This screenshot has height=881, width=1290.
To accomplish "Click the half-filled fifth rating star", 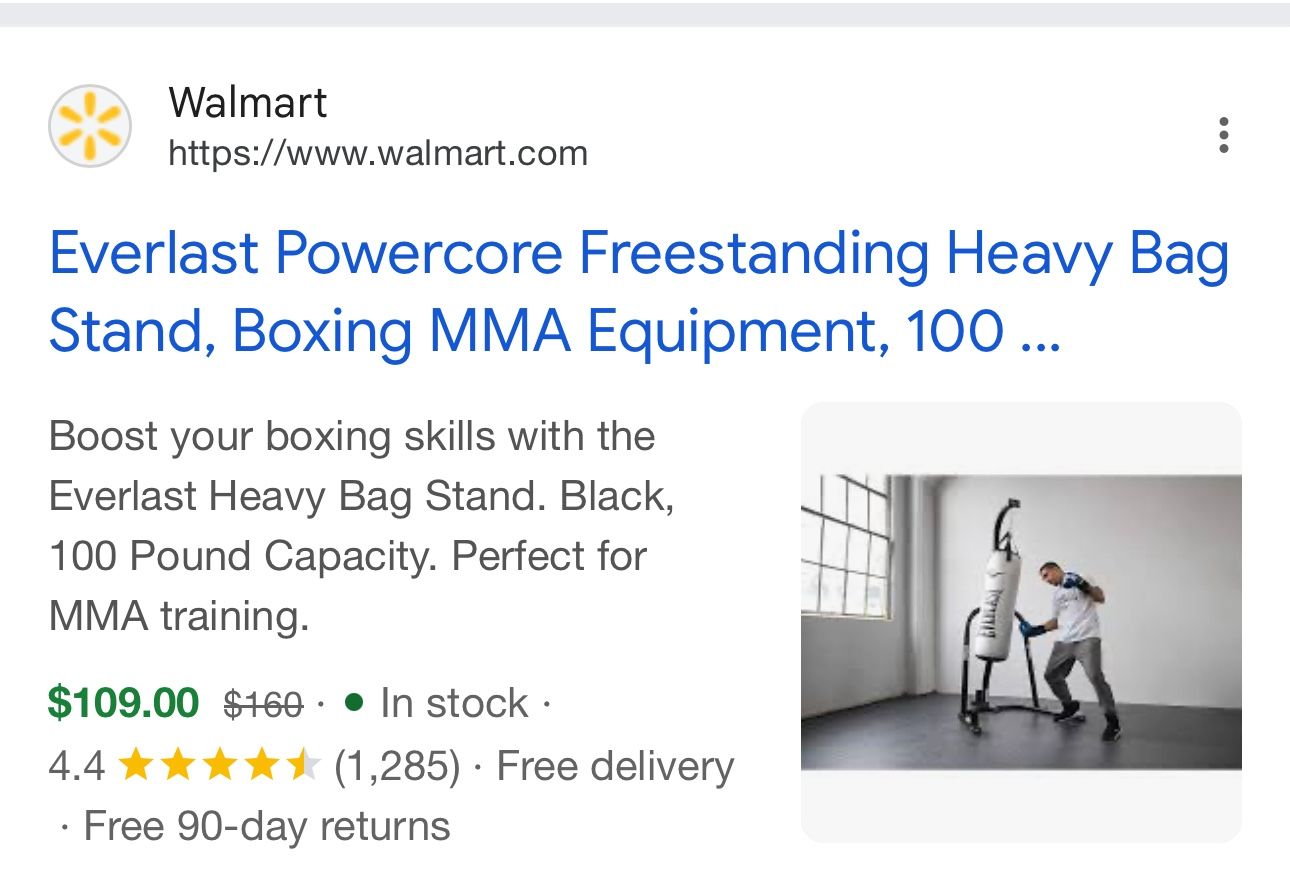I will click(302, 767).
